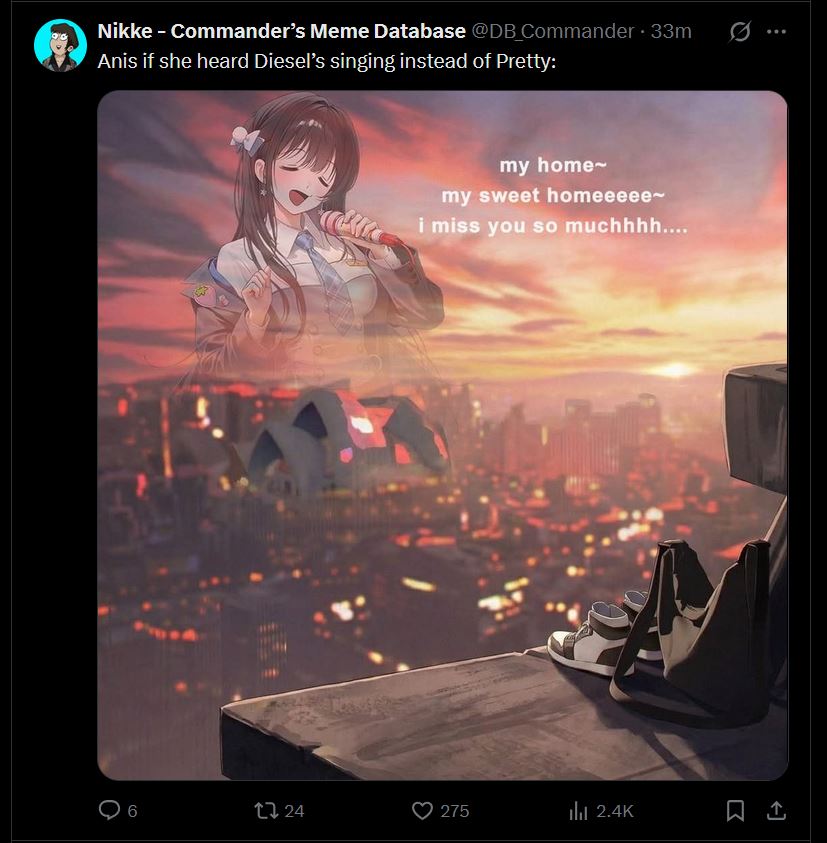Open the @DB_Commander handle link
Screen dimensions: 827x843
click(x=553, y=31)
